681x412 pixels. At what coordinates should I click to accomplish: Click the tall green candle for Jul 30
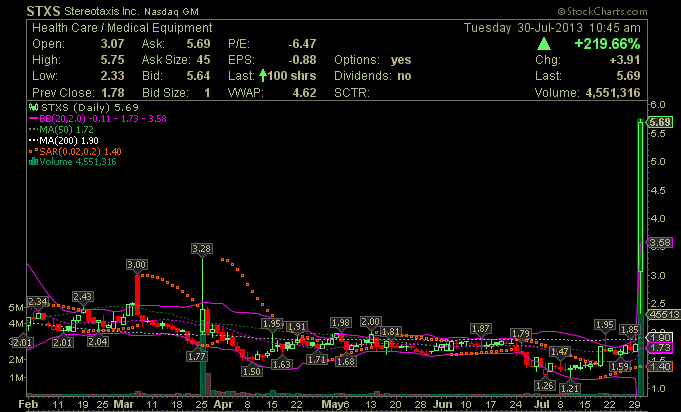click(640, 197)
